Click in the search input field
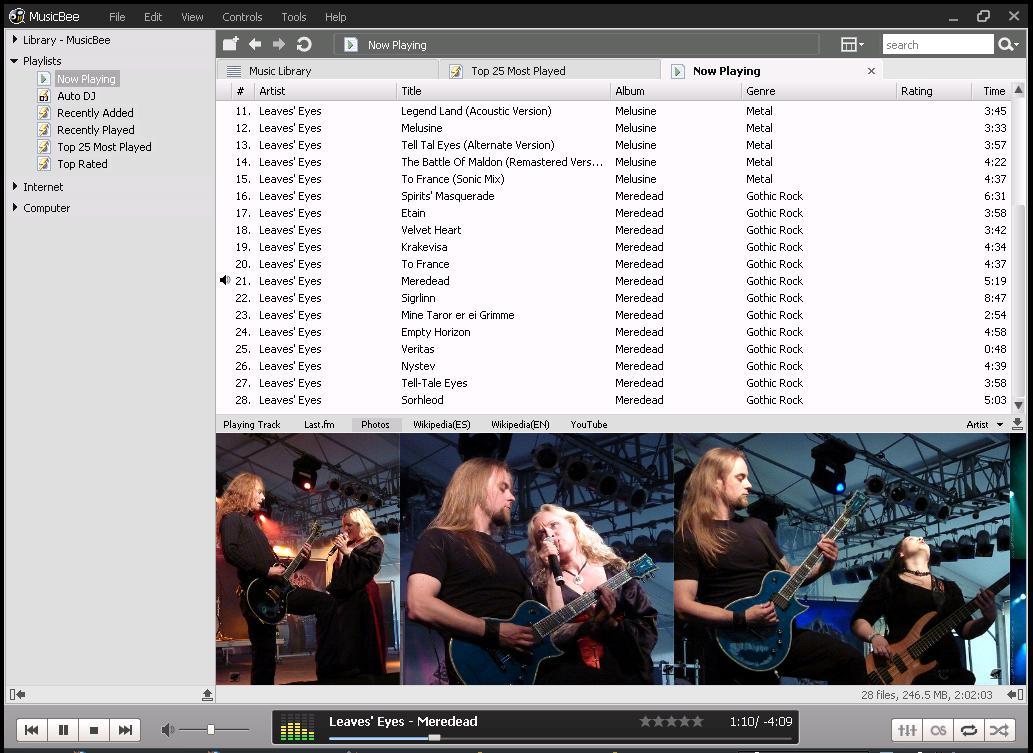The image size is (1033, 753). (x=937, y=44)
